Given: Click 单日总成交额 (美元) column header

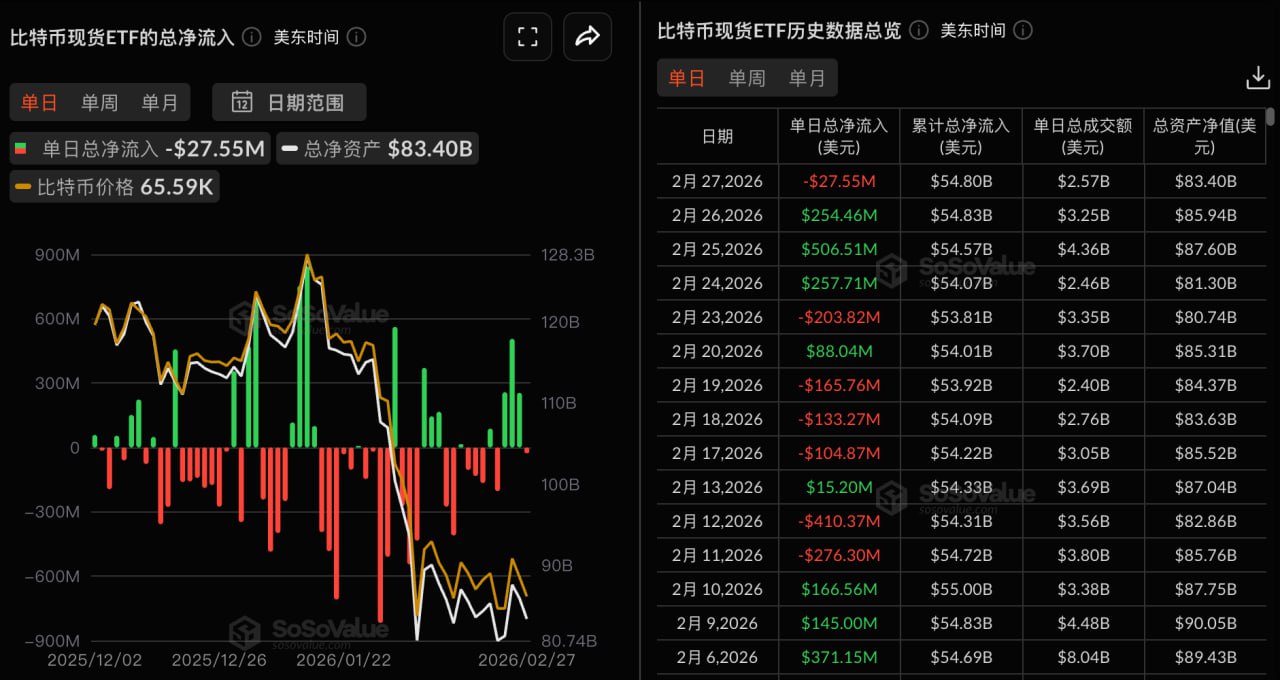Looking at the screenshot, I should pyautogui.click(x=1083, y=136).
